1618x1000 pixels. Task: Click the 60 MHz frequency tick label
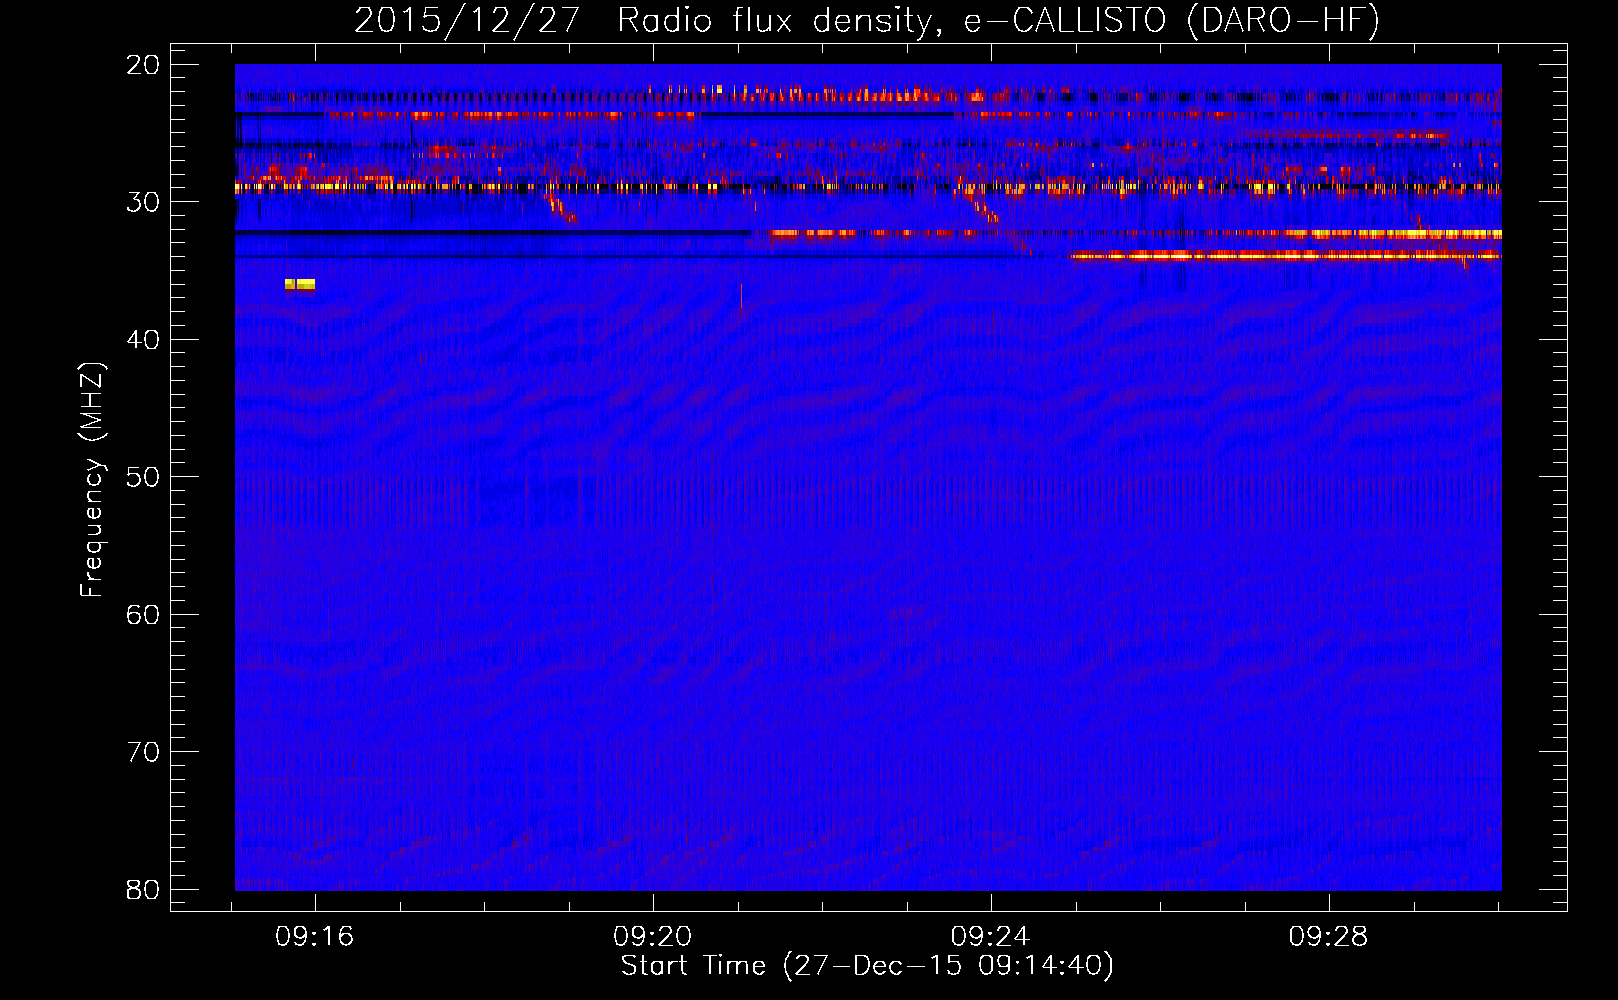click(143, 614)
